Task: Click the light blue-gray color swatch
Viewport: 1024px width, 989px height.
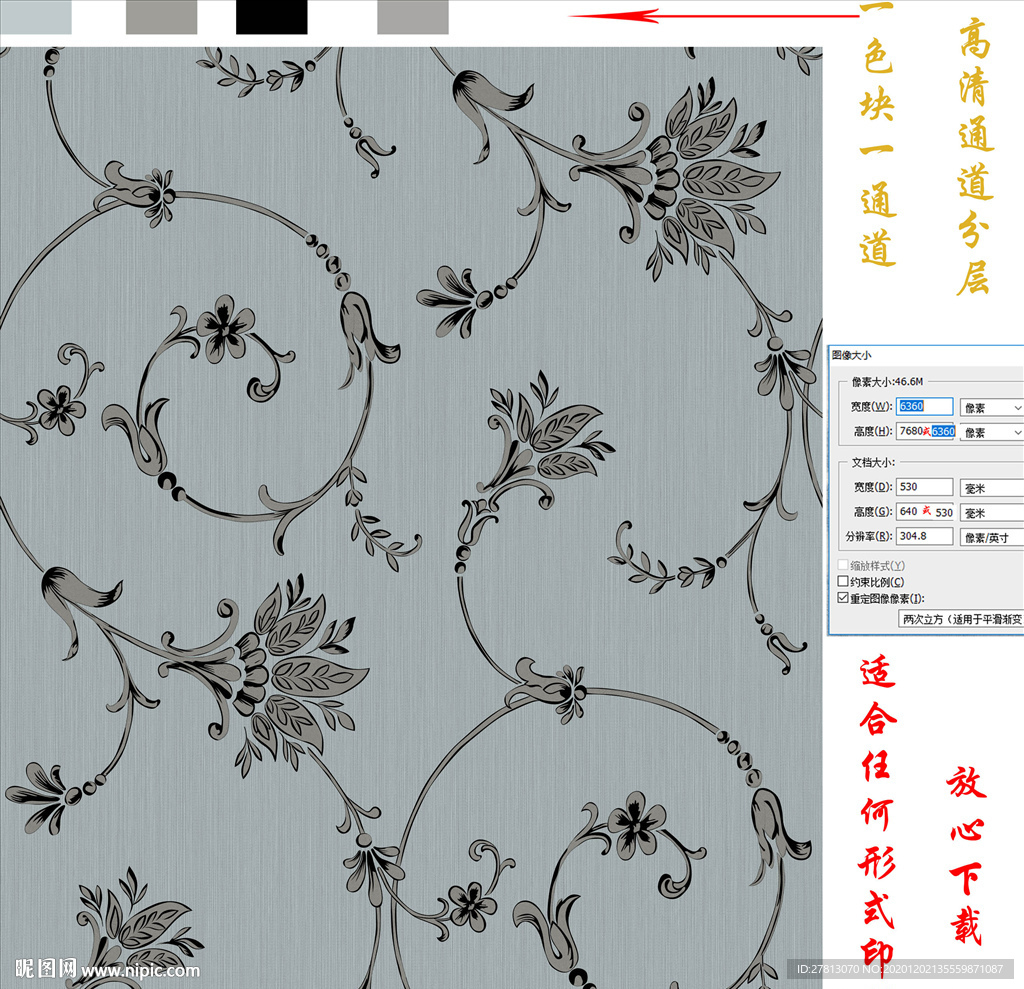Action: (36, 17)
